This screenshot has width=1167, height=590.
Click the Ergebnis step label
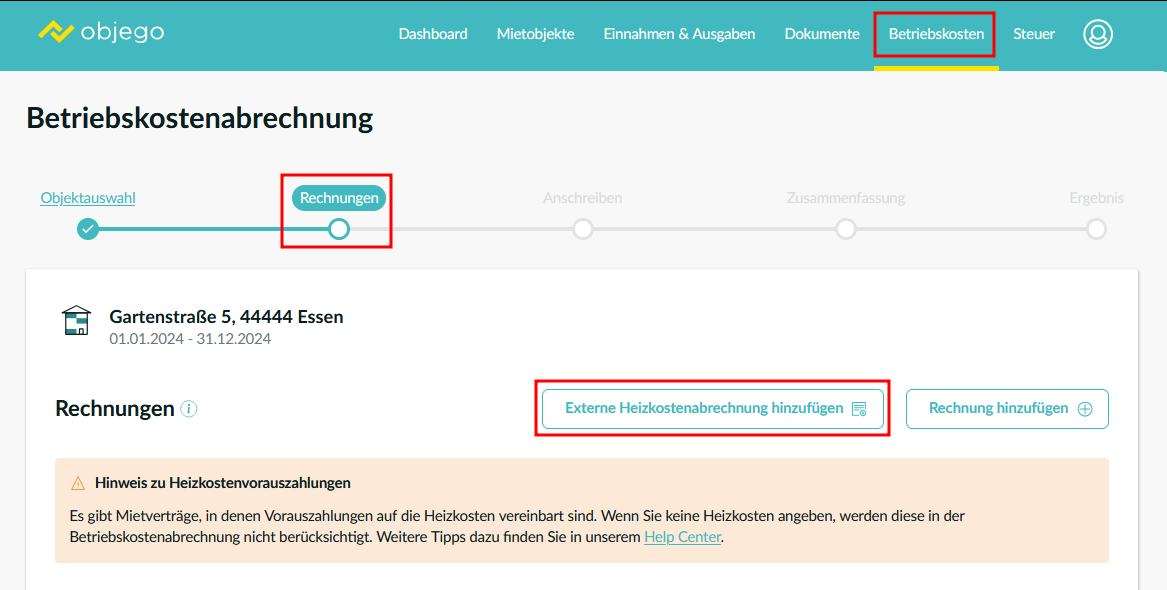point(1096,198)
